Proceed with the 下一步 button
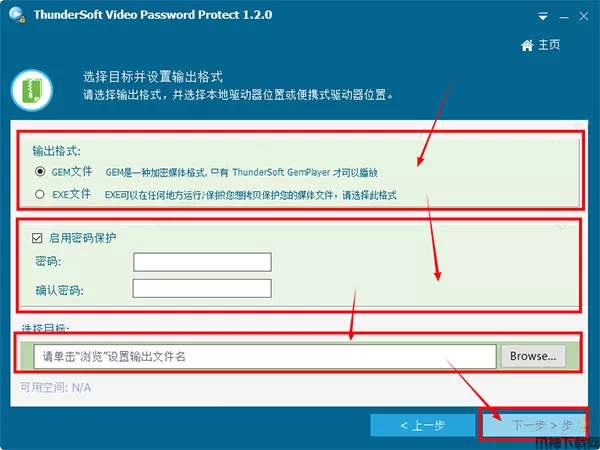 pos(534,425)
